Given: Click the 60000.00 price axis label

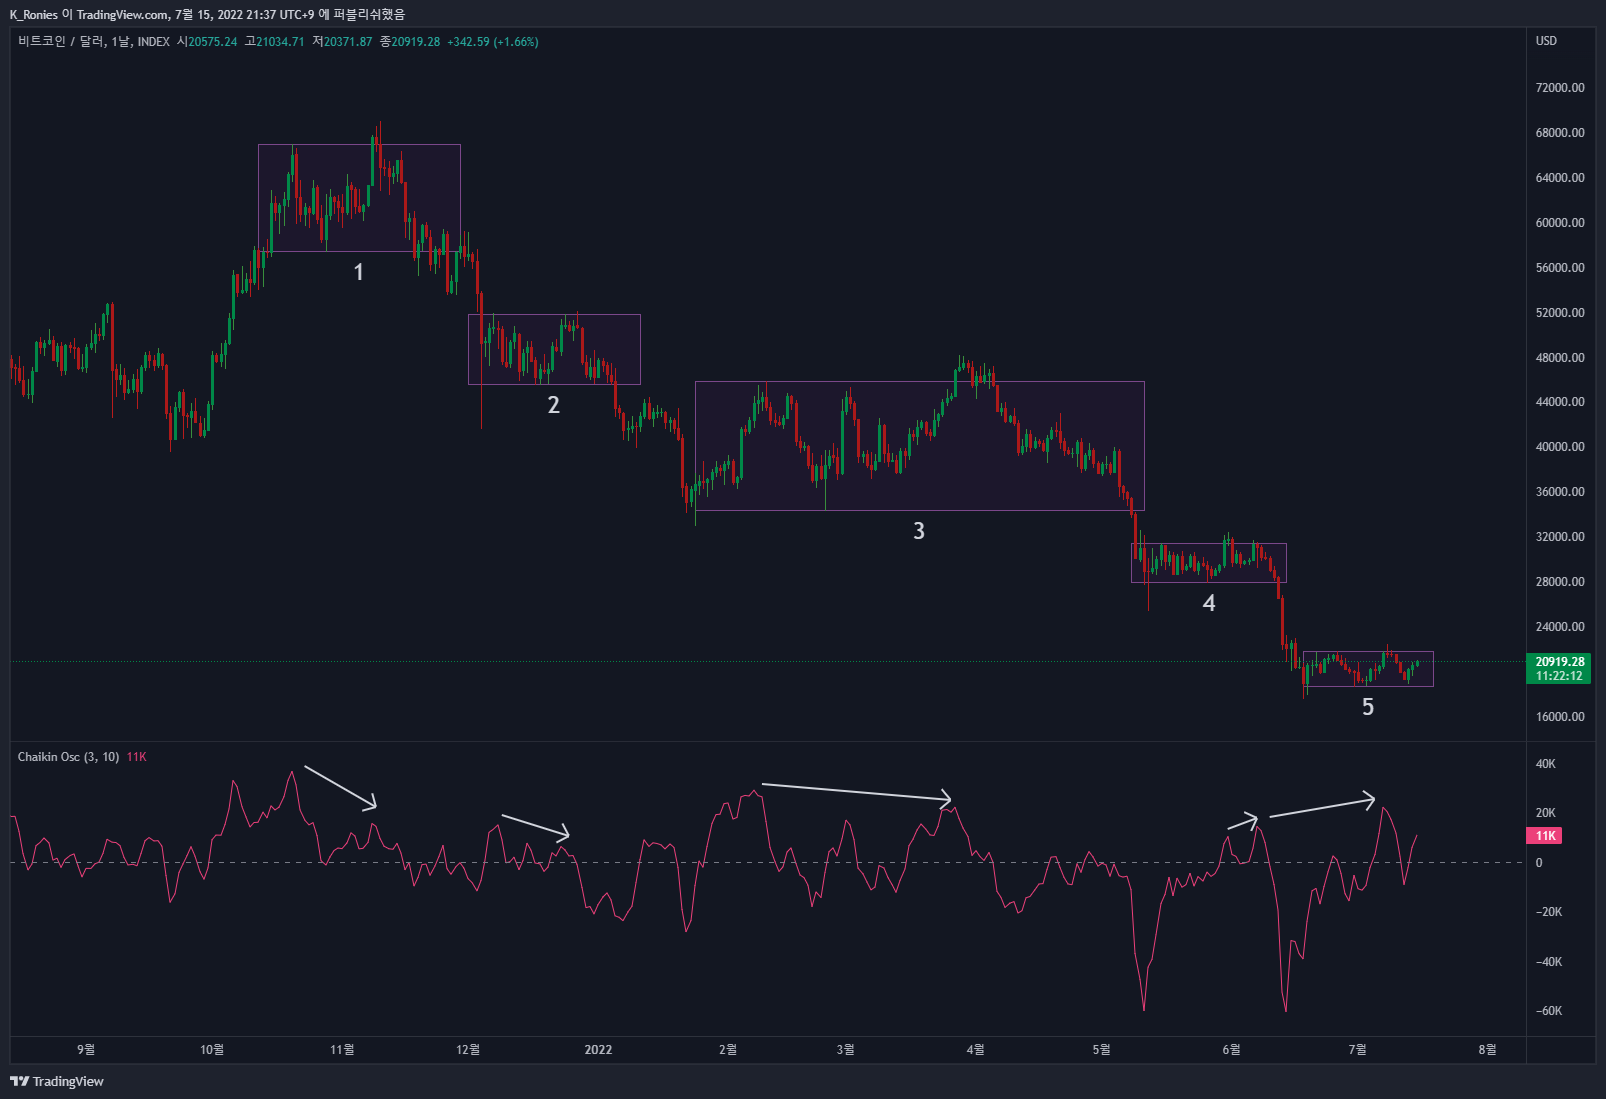Looking at the screenshot, I should tap(1560, 223).
